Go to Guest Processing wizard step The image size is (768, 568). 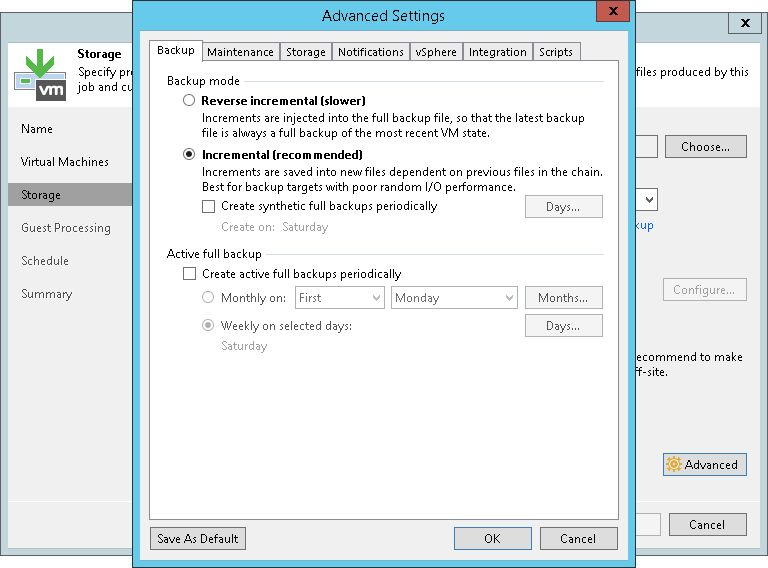click(66, 228)
